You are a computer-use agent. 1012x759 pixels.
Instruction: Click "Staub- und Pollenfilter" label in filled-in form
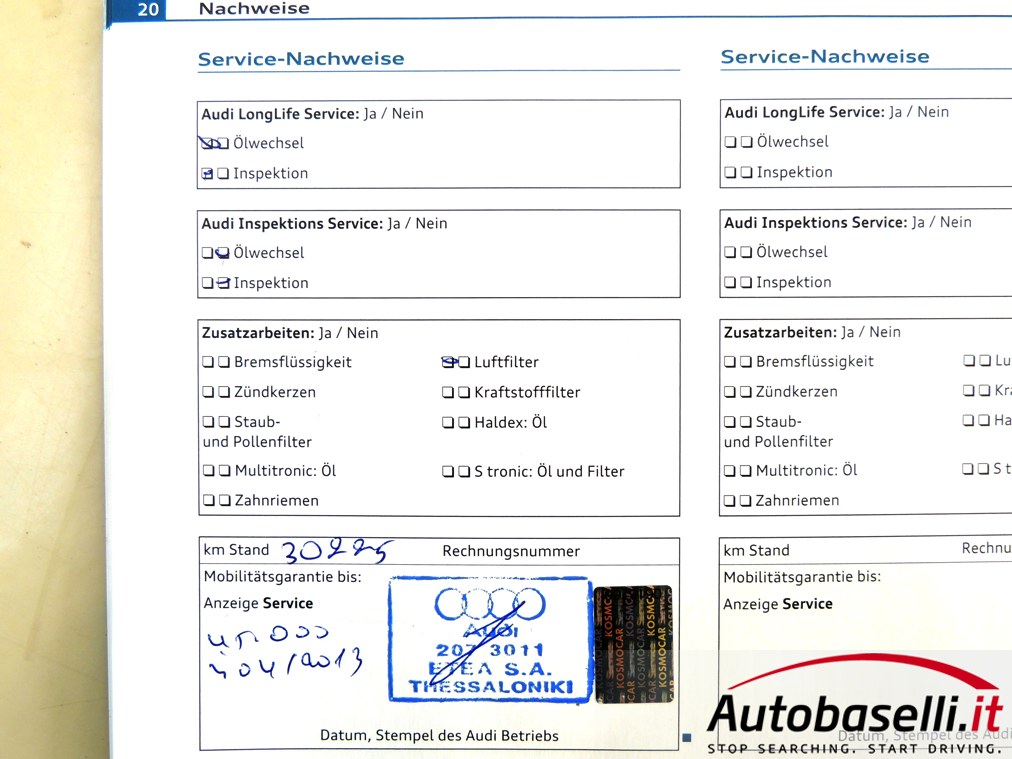[258, 432]
